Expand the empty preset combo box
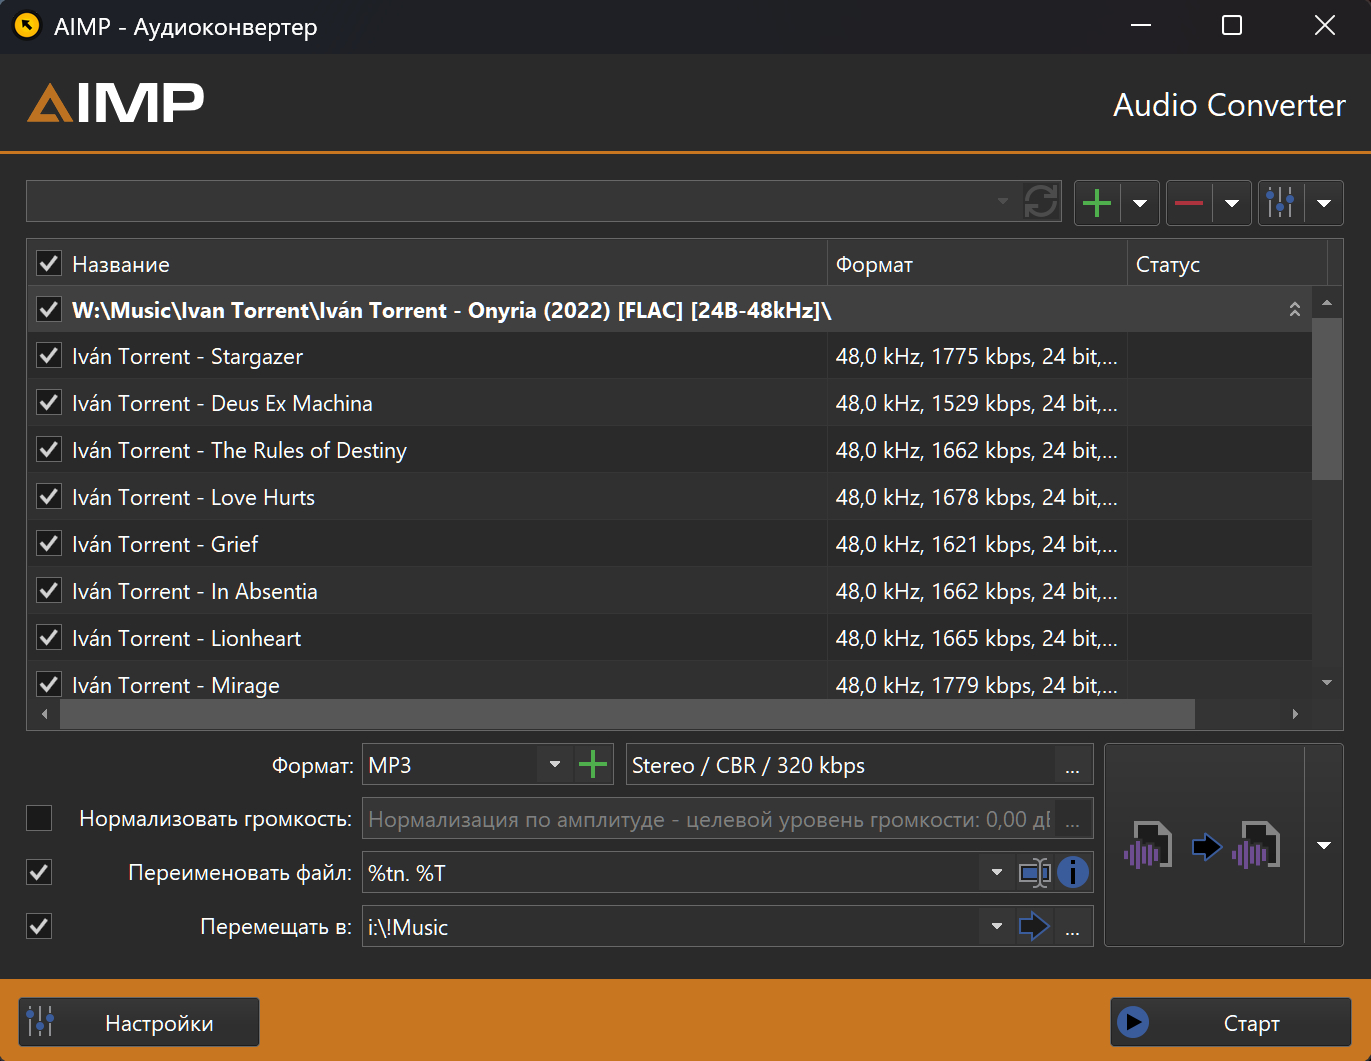1371x1061 pixels. click(x=1003, y=201)
